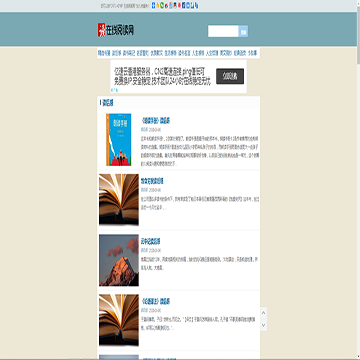Open the second article title beside open book image

(x=152, y=181)
